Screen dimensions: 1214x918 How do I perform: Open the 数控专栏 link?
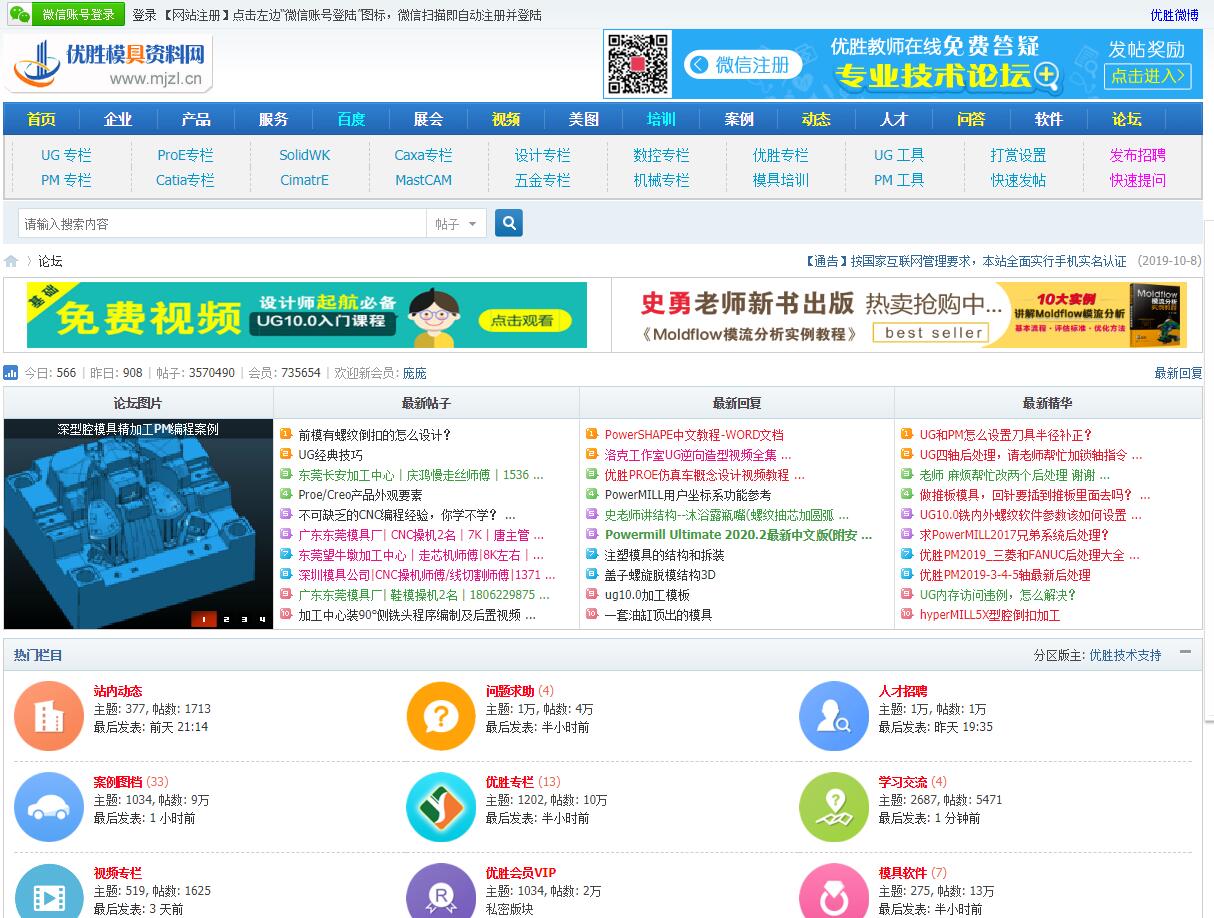point(661,155)
